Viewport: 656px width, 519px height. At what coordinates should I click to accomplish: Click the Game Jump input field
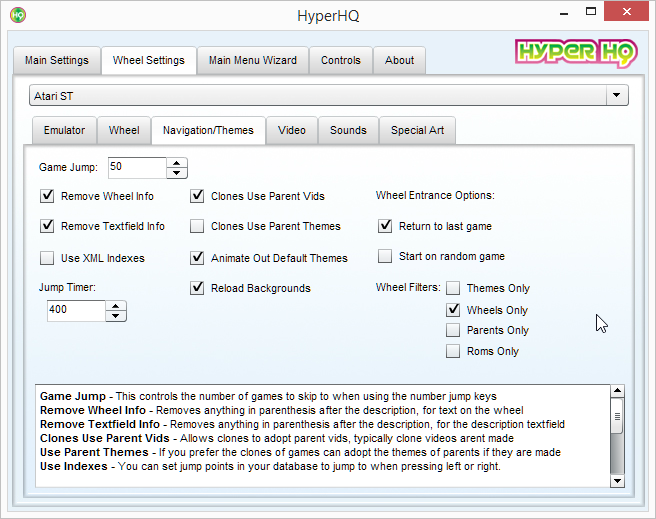click(136, 167)
